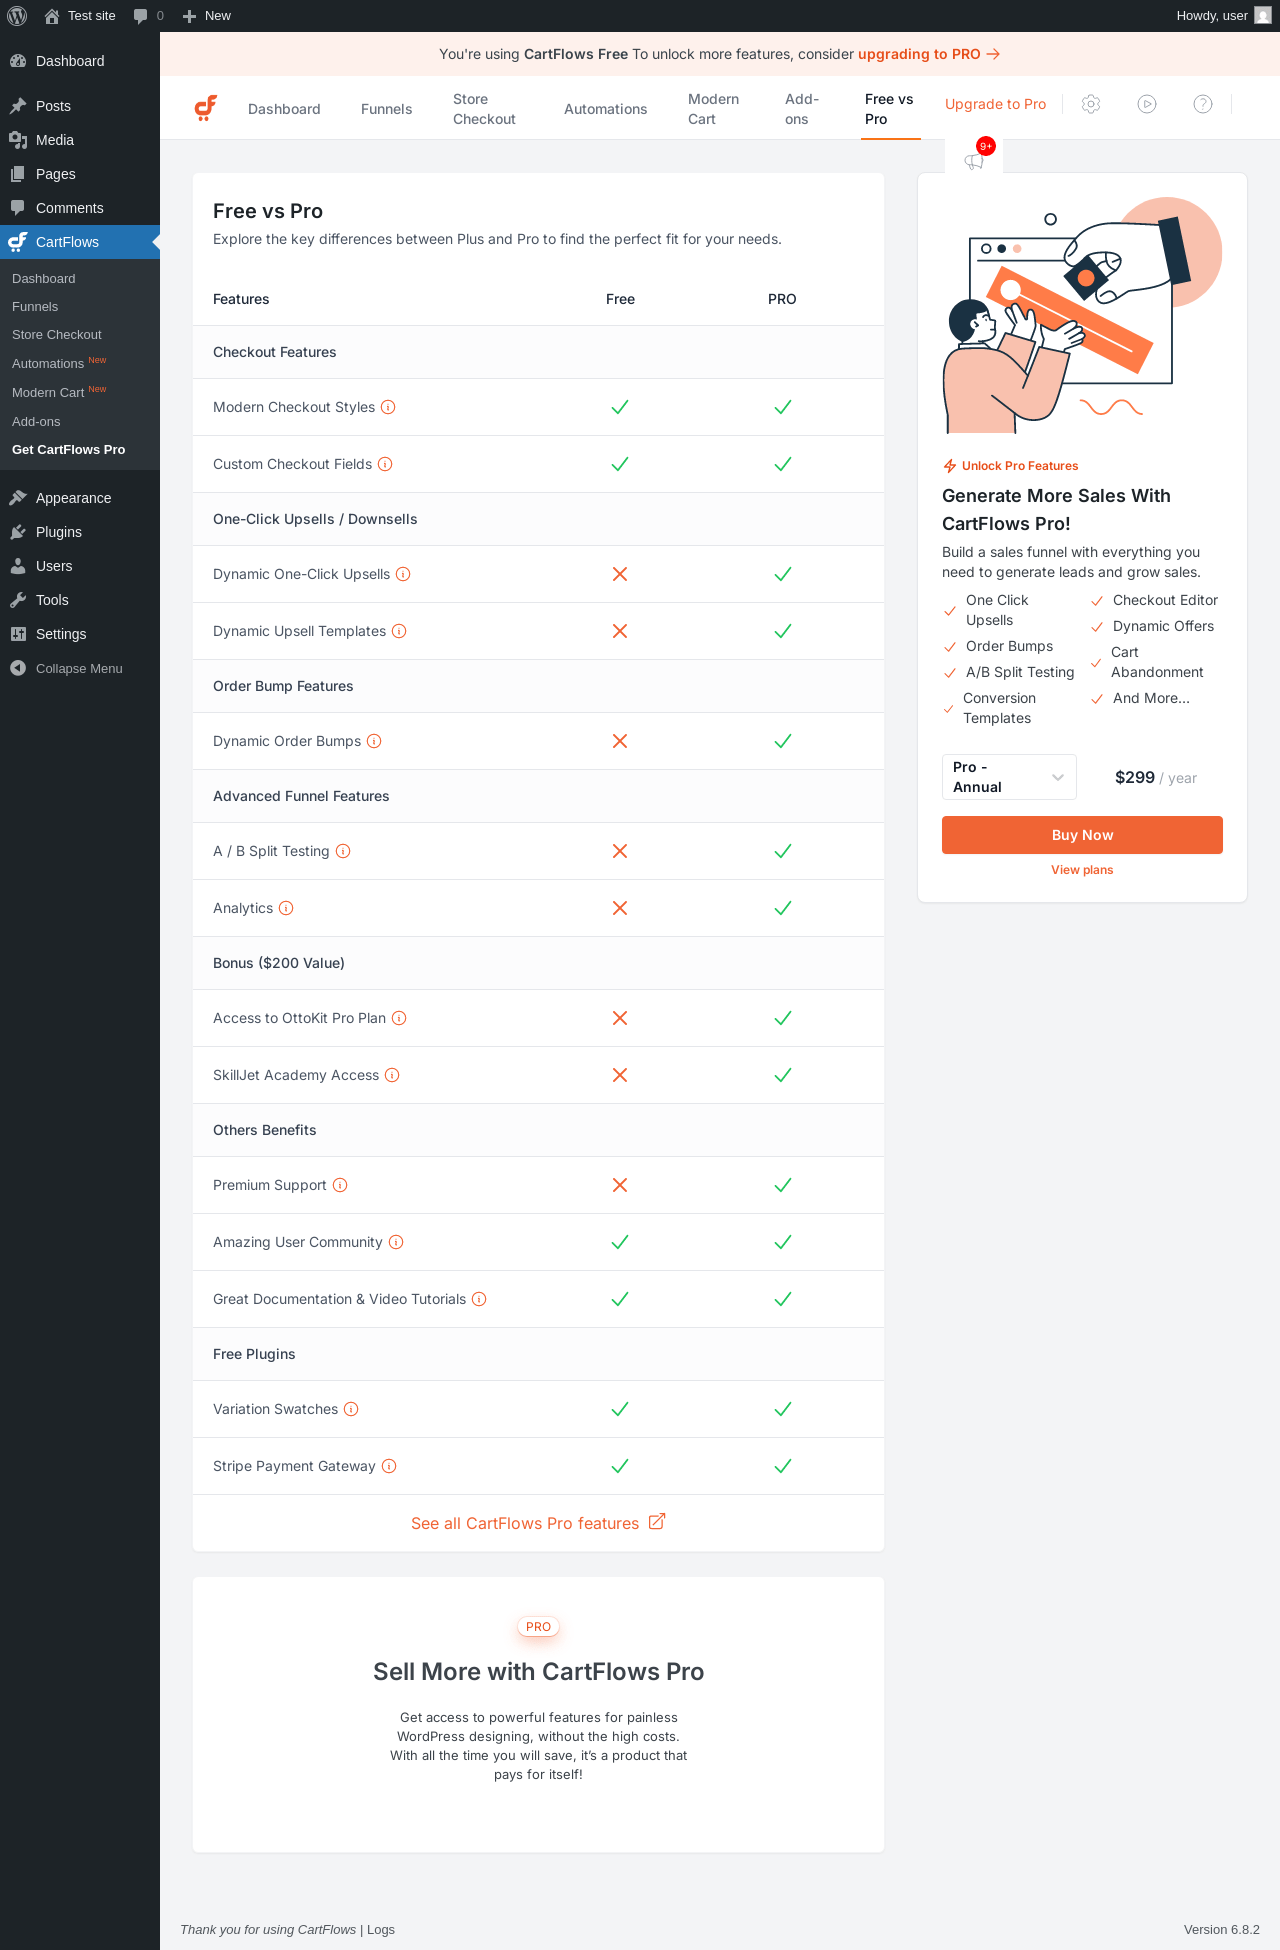1280x1950 pixels.
Task: Show info for Dynamic Order Bumps
Action: point(374,741)
